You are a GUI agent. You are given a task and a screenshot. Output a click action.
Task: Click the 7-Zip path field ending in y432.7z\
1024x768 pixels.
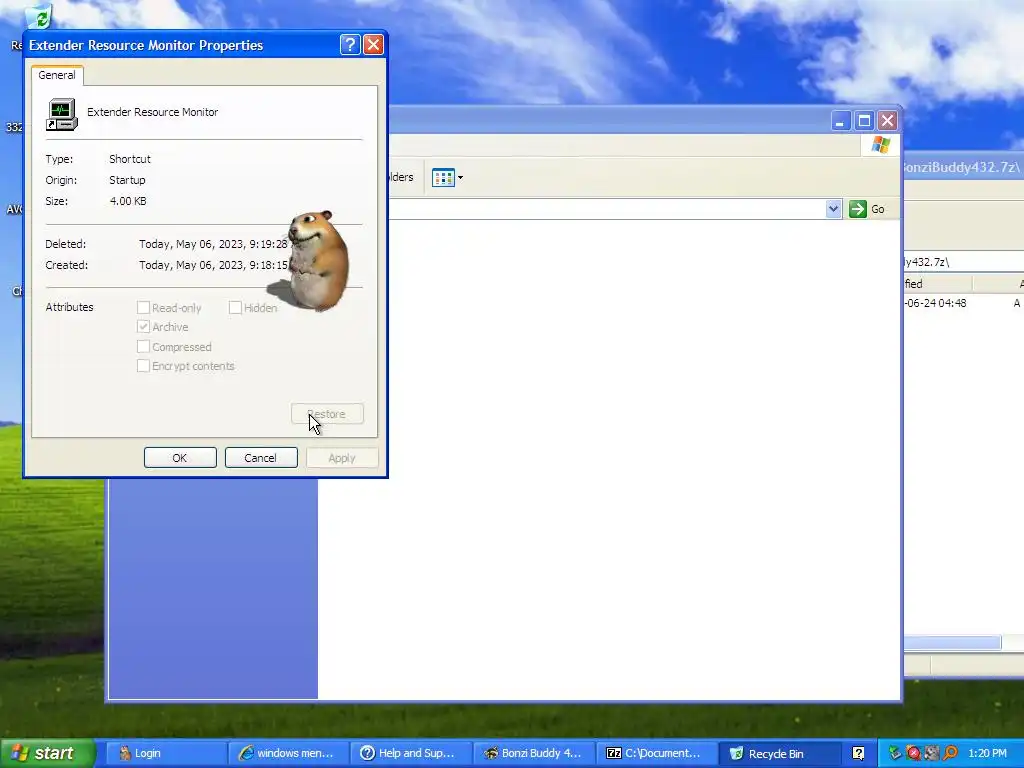tap(963, 262)
